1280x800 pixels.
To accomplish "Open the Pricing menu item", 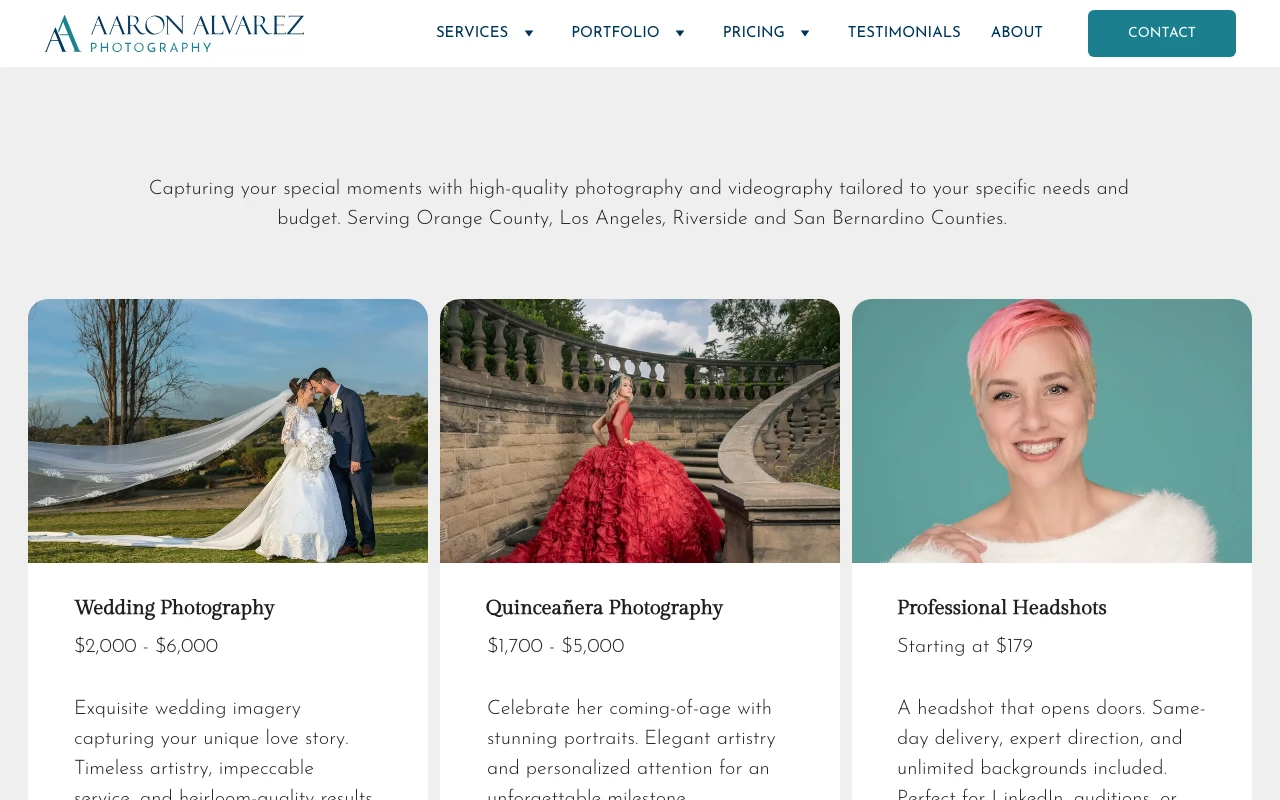I will click(x=754, y=33).
